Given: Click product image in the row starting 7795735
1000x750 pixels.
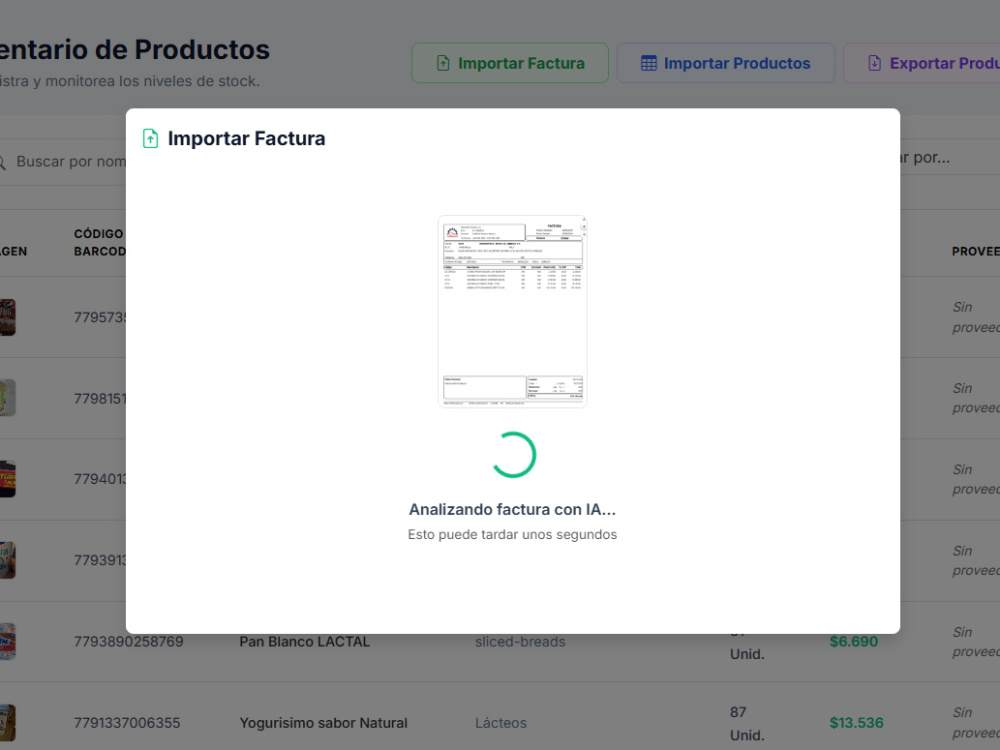Looking at the screenshot, I should 8,317.
